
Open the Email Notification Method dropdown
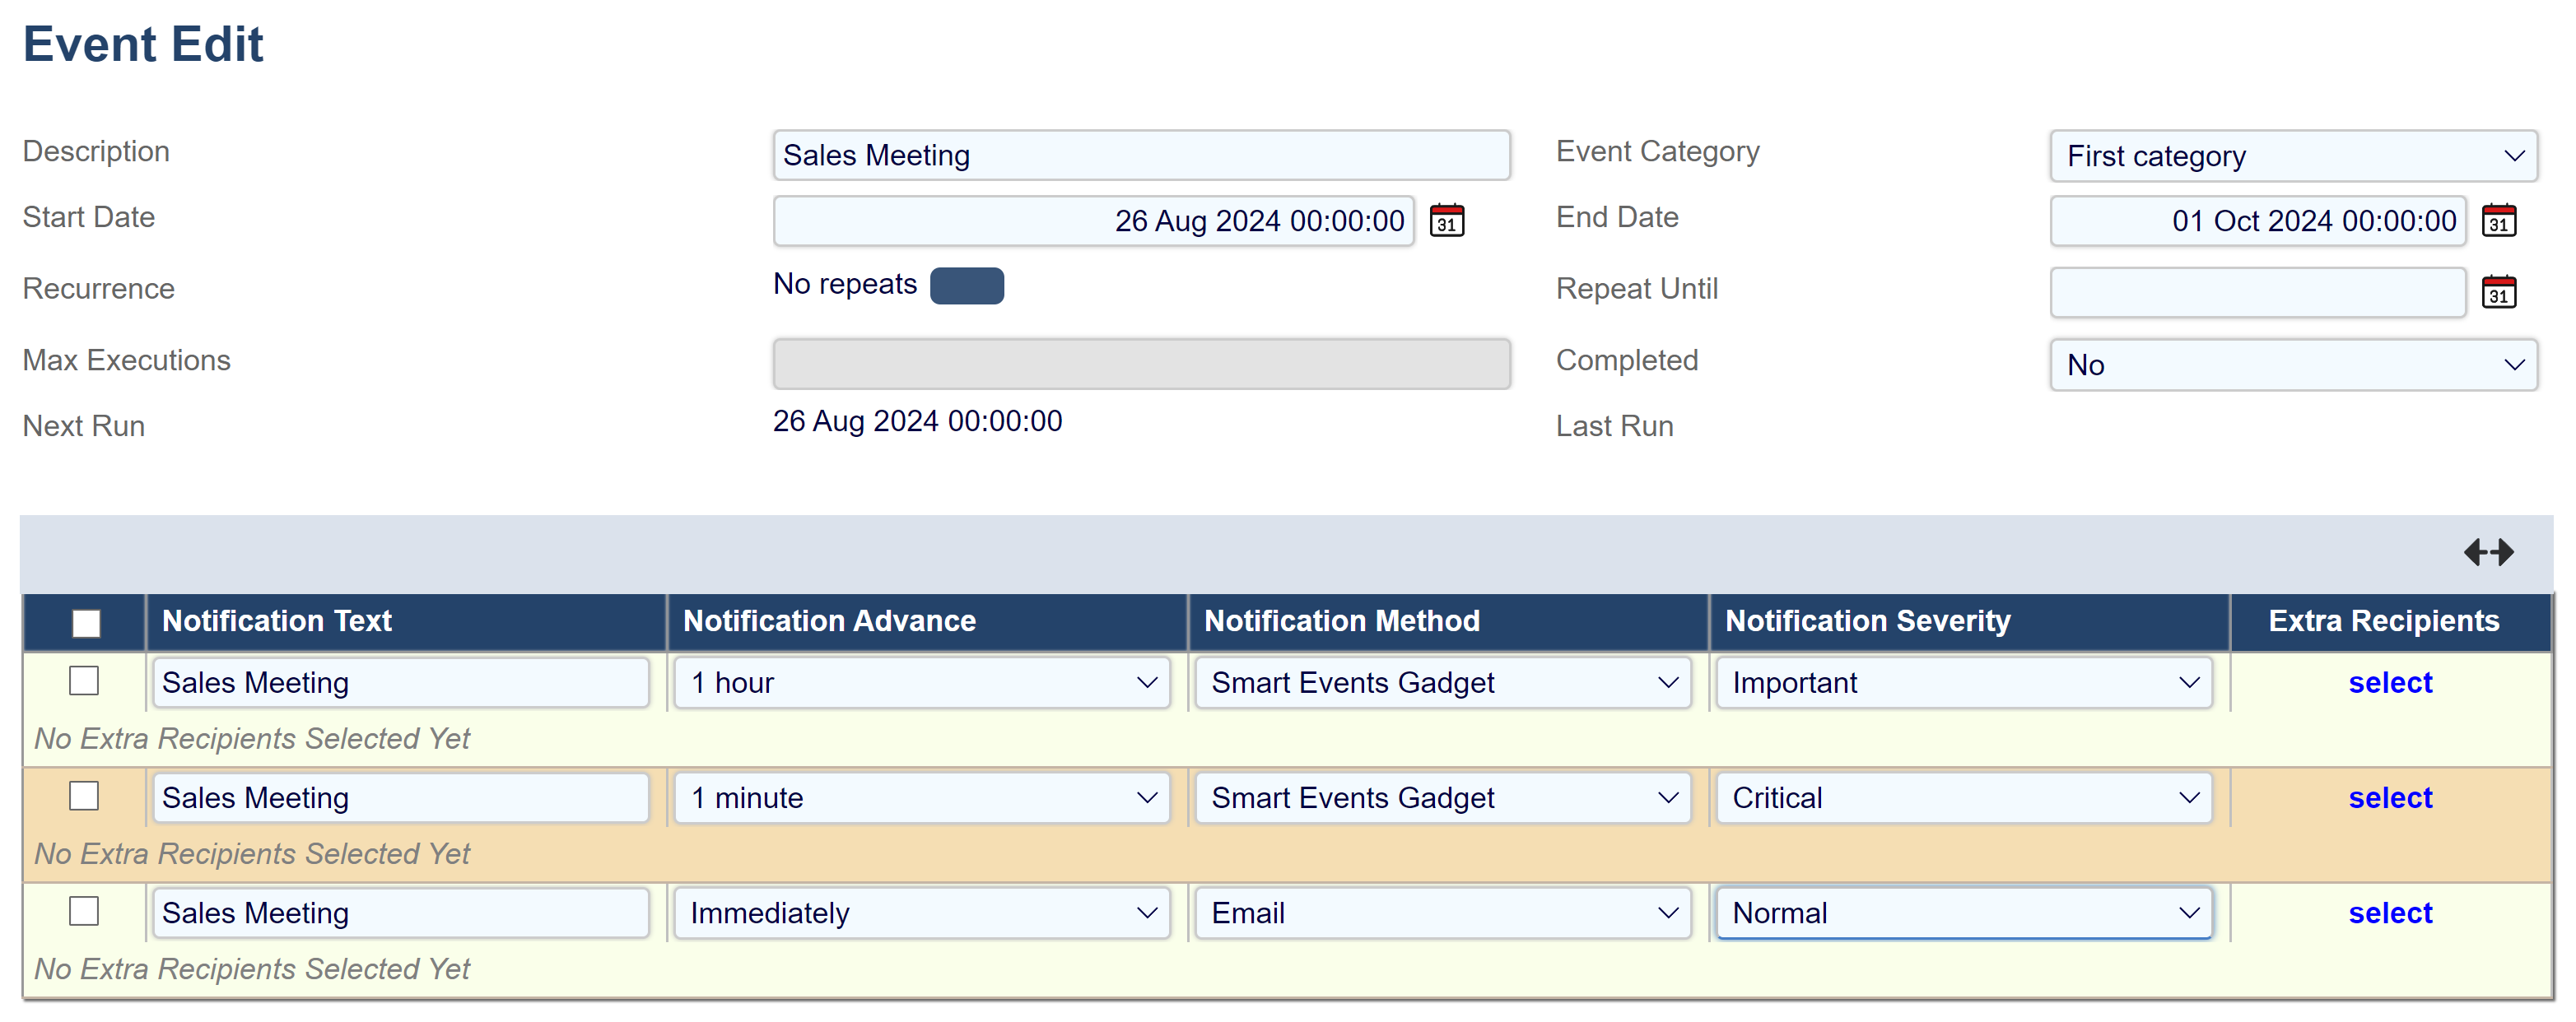click(x=1442, y=913)
